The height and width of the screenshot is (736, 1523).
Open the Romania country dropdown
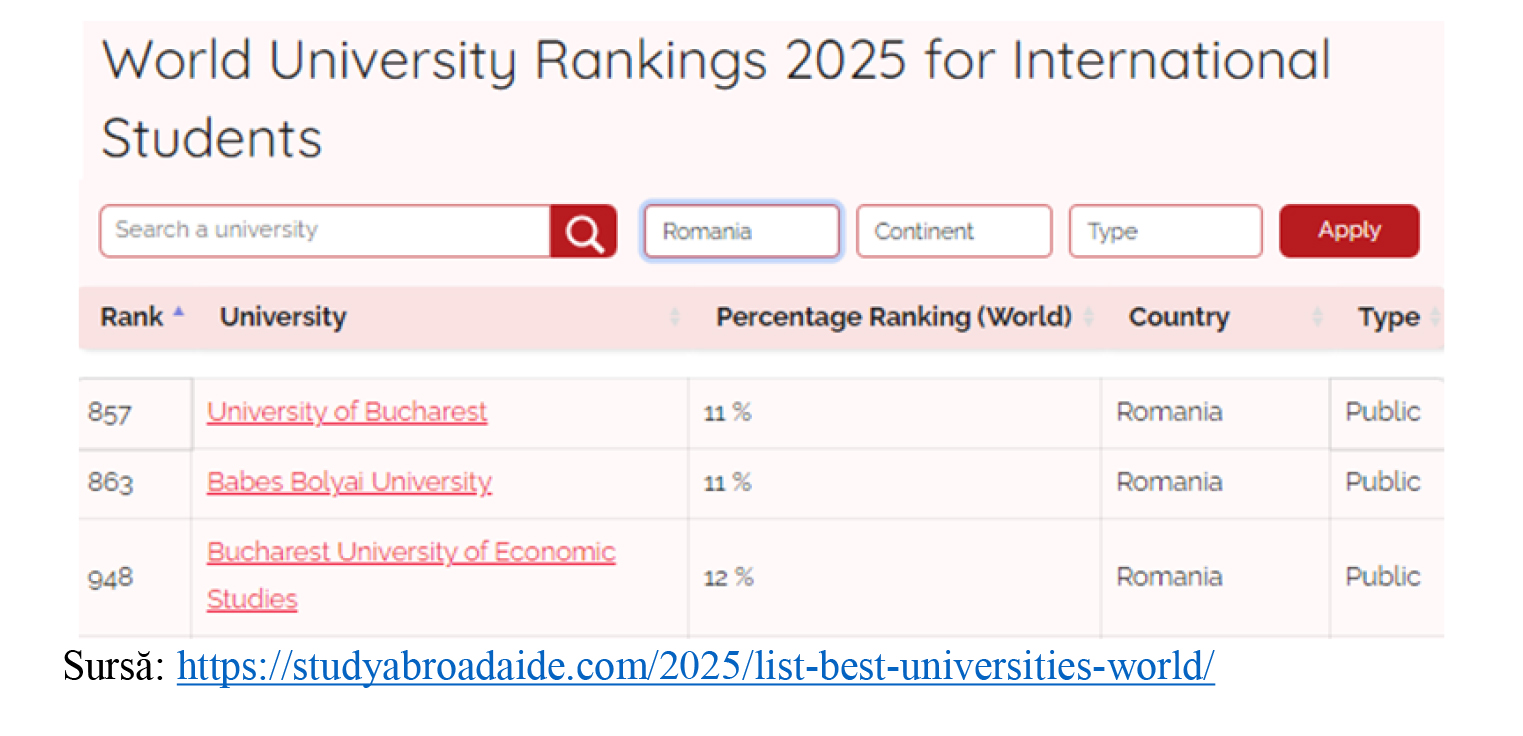coord(741,231)
